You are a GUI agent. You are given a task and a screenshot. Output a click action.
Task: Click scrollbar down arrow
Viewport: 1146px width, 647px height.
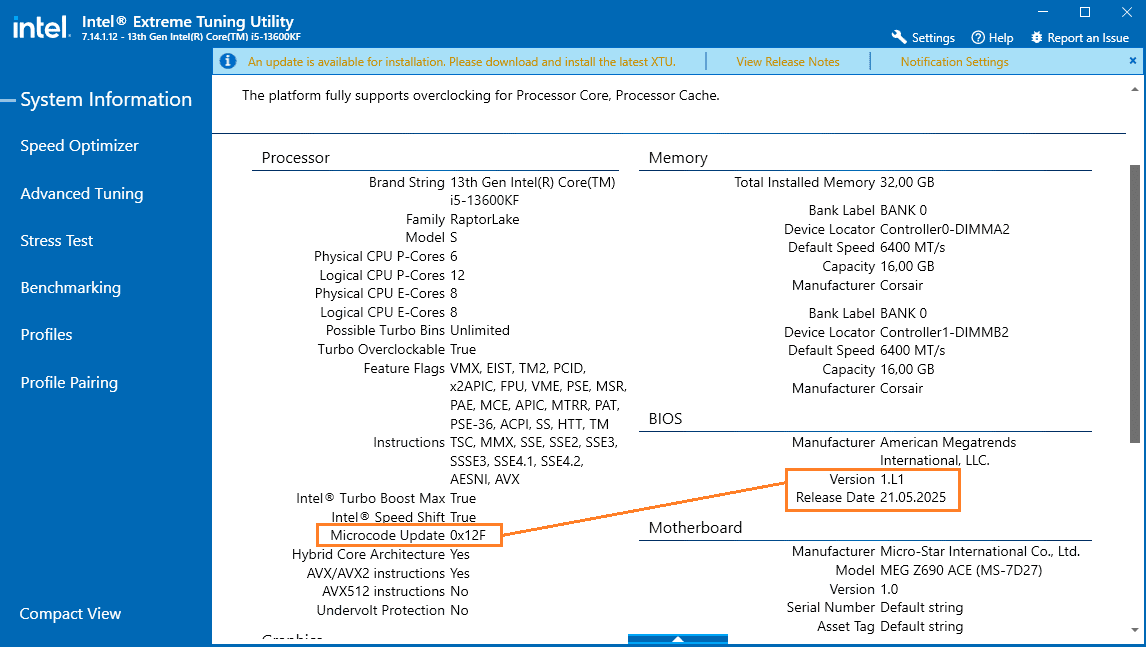tap(1134, 630)
